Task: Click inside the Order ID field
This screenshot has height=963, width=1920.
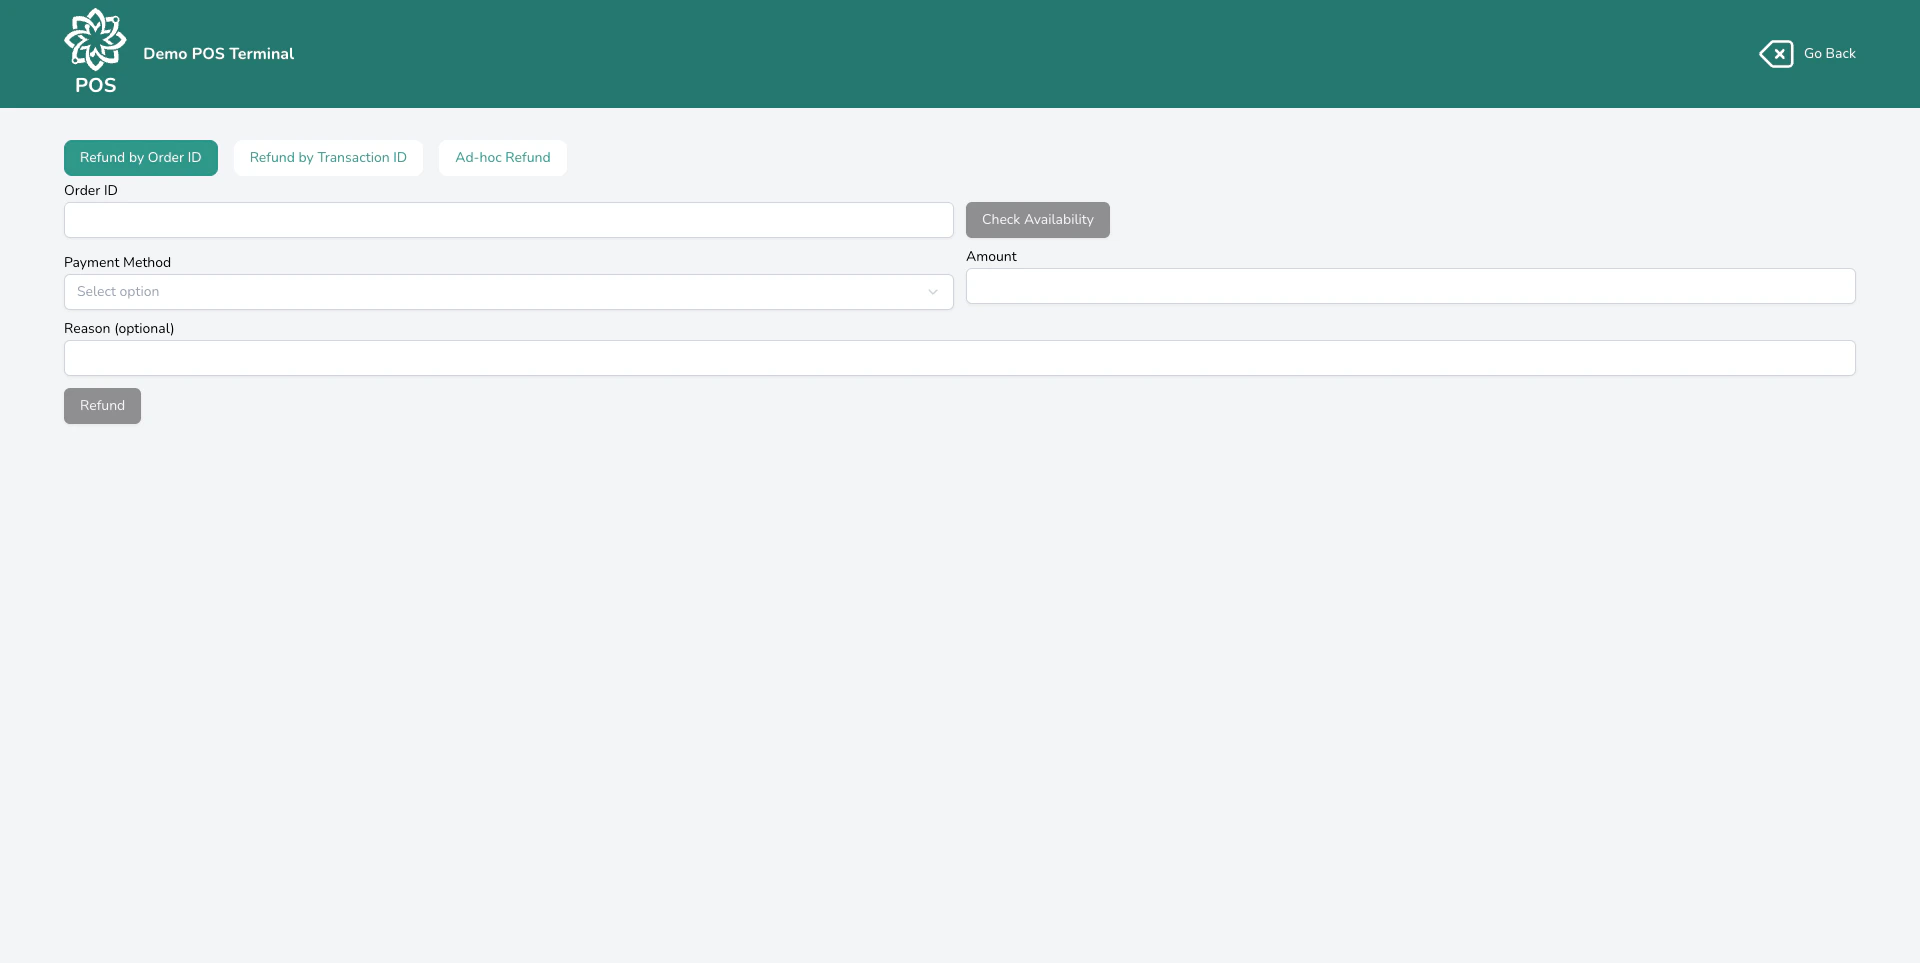Action: (508, 220)
